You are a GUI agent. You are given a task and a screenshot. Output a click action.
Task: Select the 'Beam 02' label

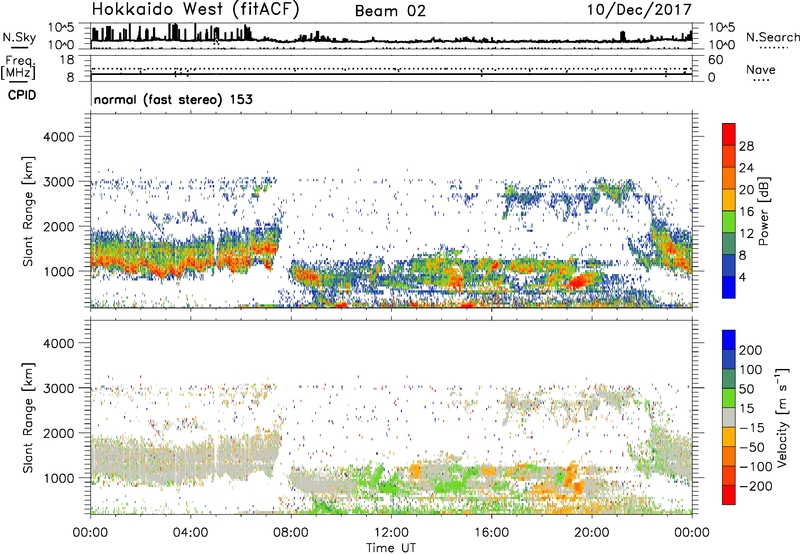(x=390, y=11)
